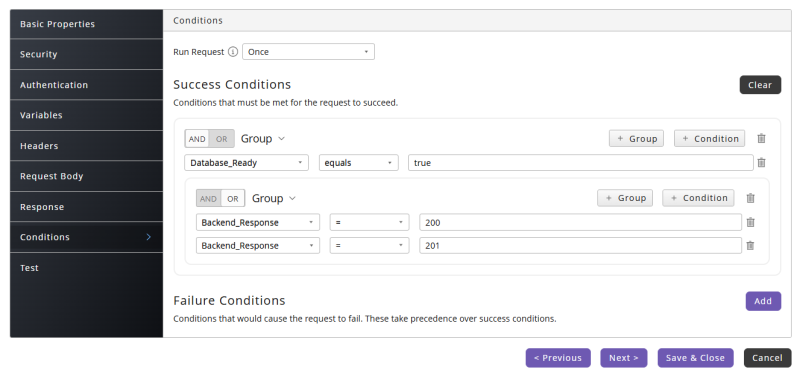Set outer group logic to AND
The height and width of the screenshot is (376, 800).
pos(197,139)
